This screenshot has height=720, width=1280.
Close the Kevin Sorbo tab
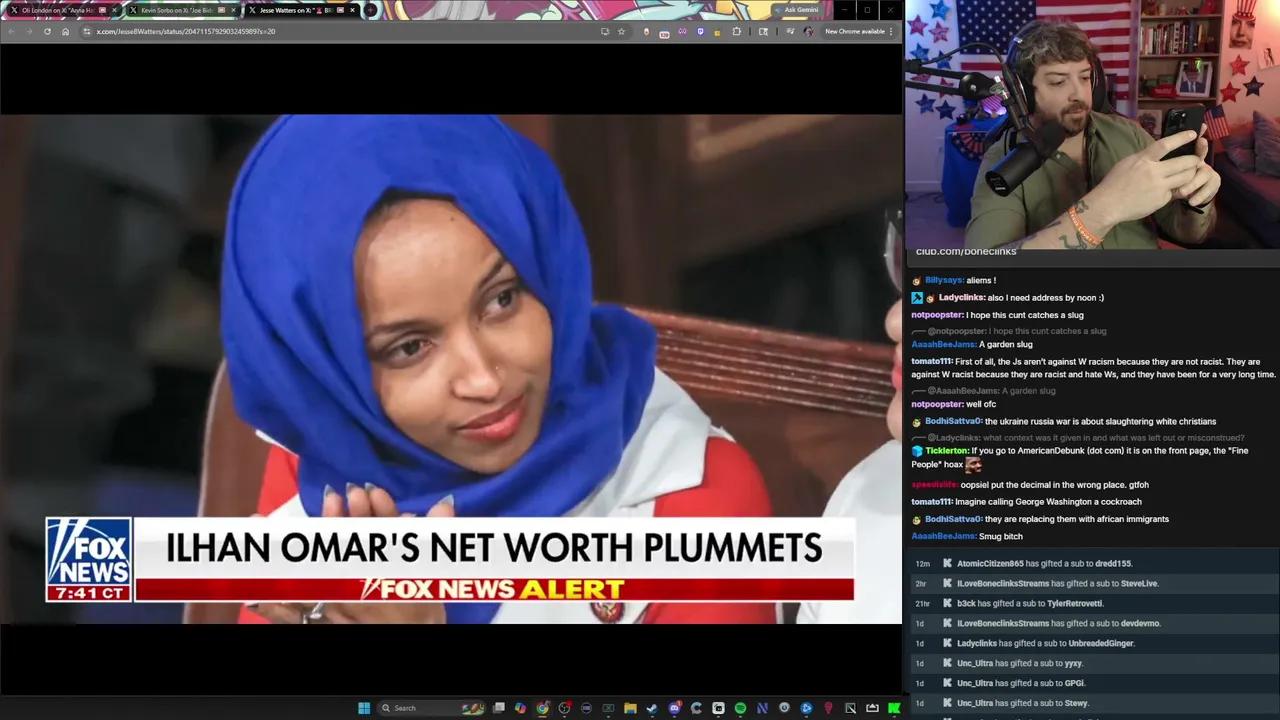(x=233, y=10)
